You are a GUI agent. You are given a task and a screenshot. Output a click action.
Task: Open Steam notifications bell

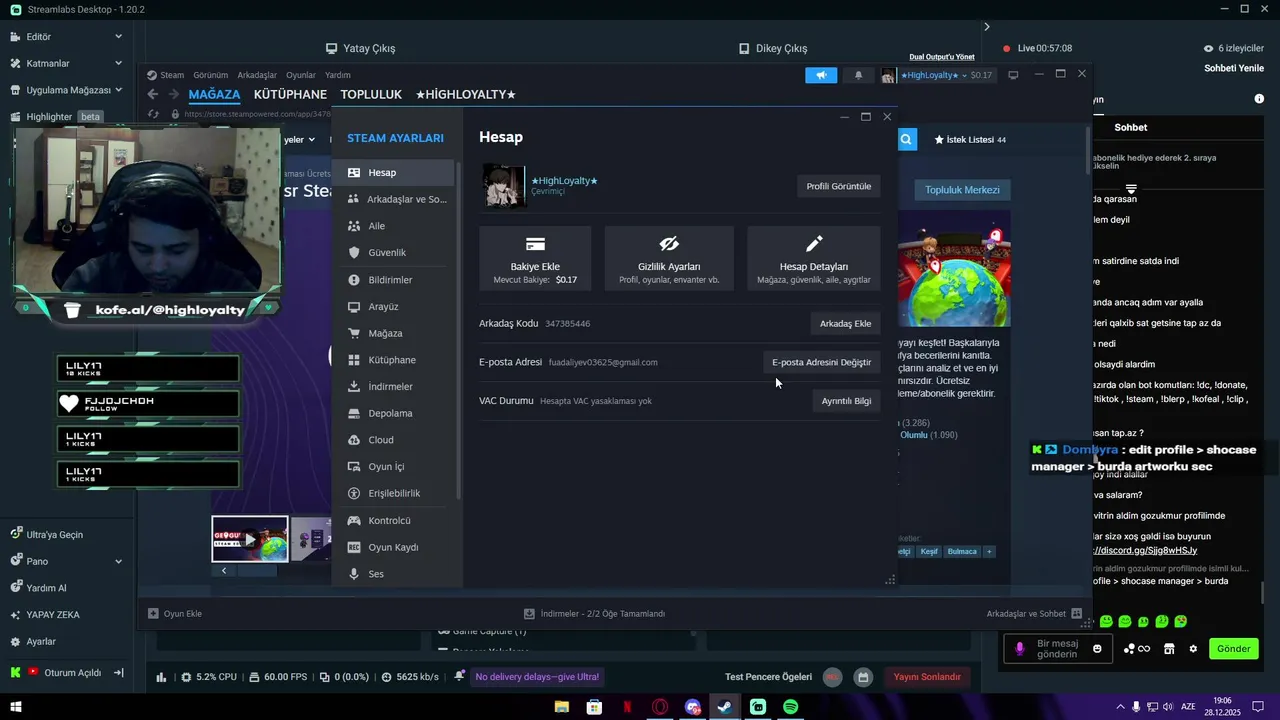tap(858, 75)
